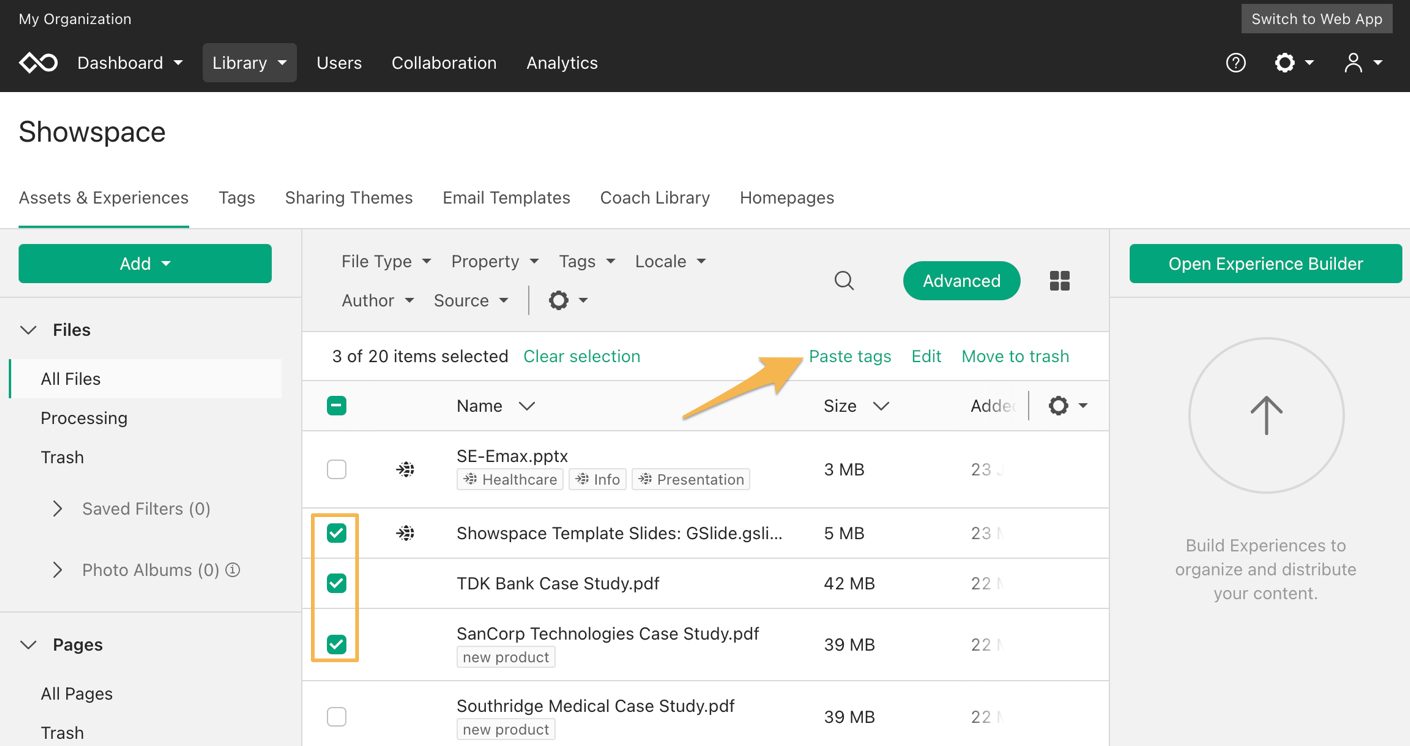Click the SE-Emax.pptx source icon
The height and width of the screenshot is (746, 1410).
[405, 469]
